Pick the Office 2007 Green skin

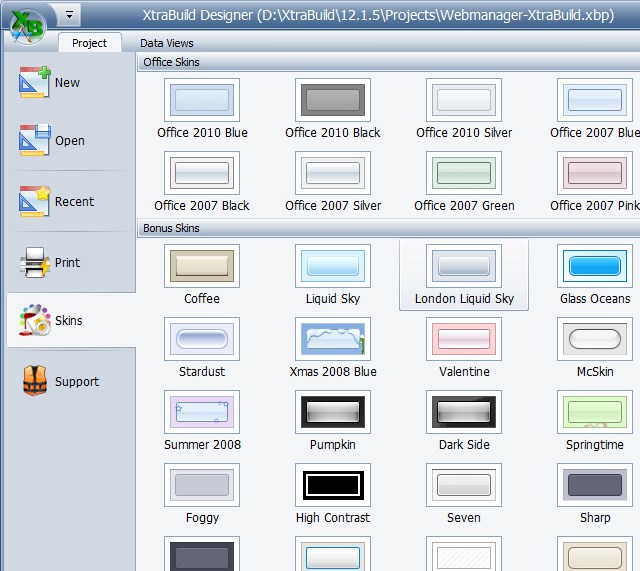[464, 182]
